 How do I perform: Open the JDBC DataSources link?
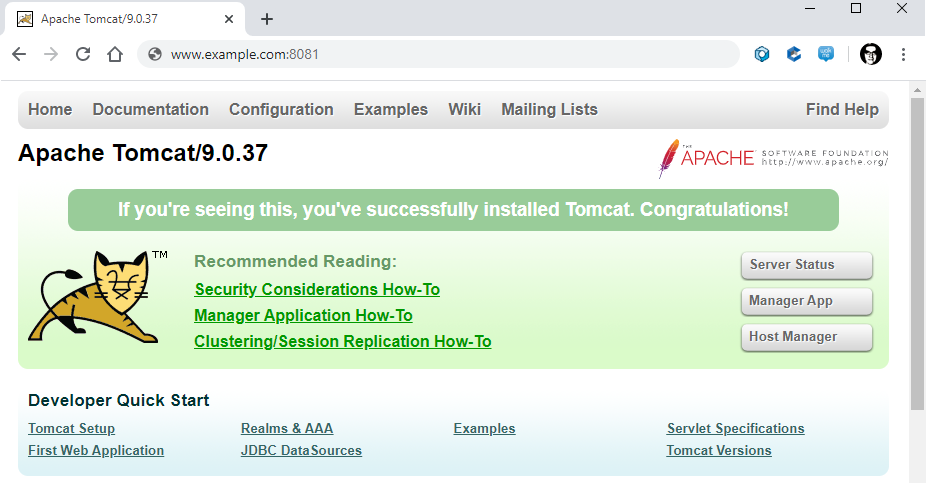(x=301, y=450)
